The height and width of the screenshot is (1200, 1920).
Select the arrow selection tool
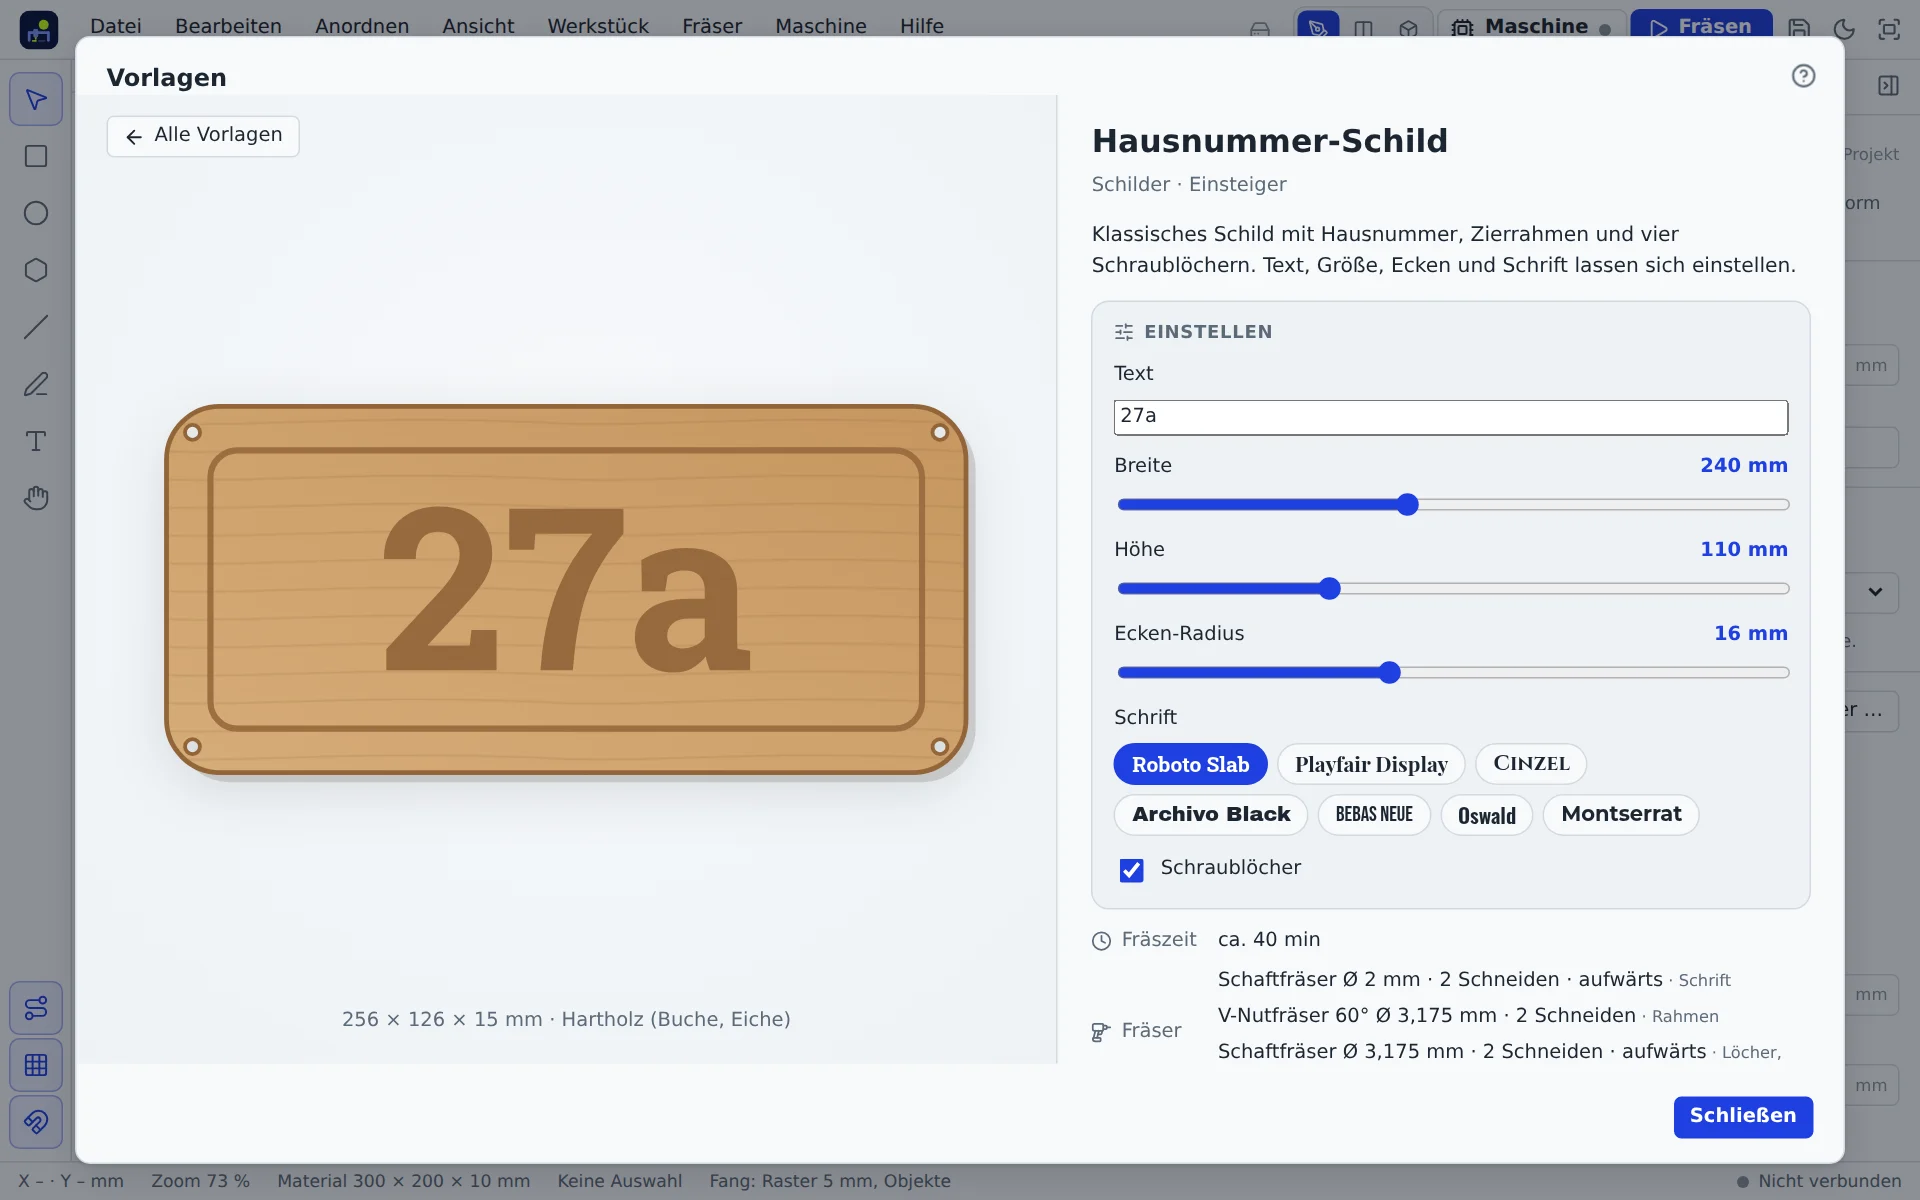point(36,99)
